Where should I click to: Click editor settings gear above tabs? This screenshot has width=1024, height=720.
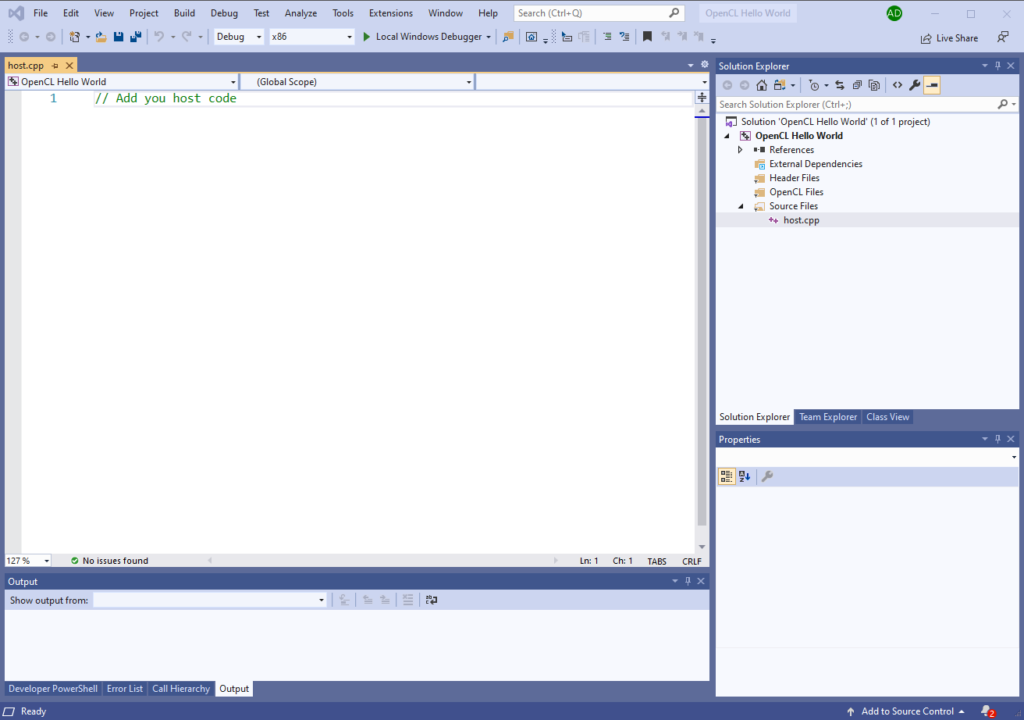(x=704, y=64)
